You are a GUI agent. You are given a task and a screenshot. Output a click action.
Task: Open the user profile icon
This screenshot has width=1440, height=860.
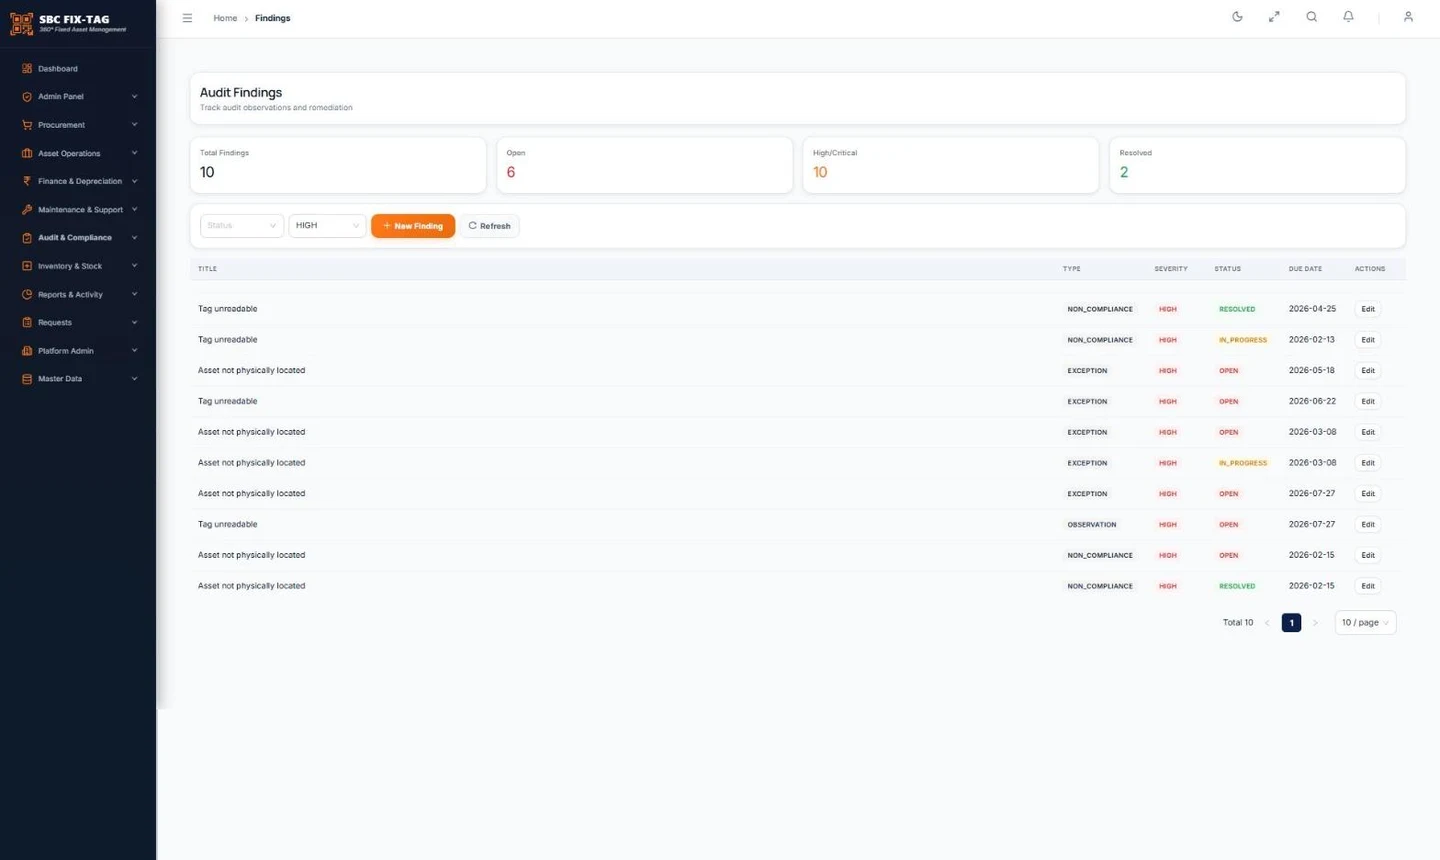point(1408,17)
